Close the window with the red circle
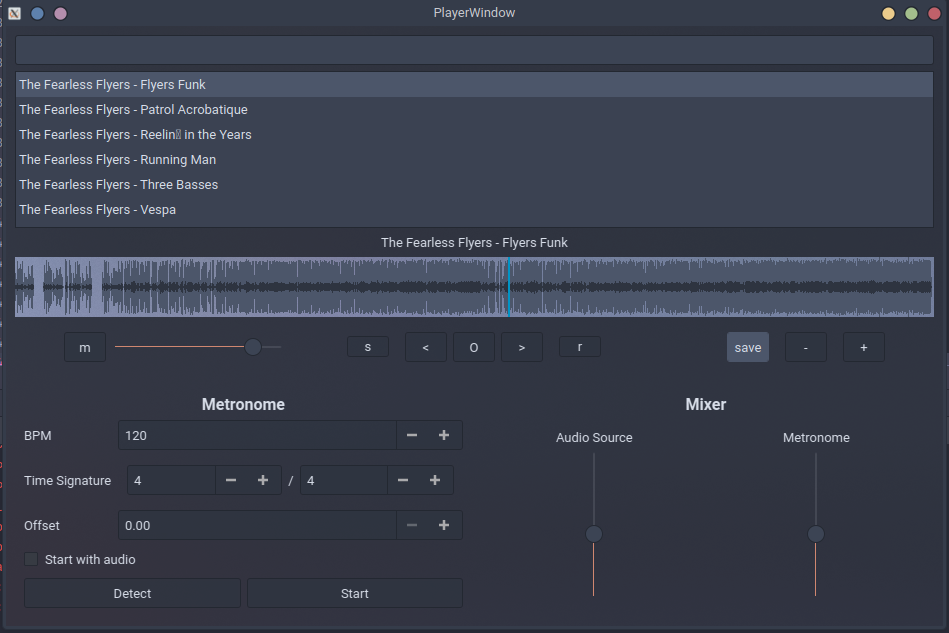949x633 pixels. pyautogui.click(x=934, y=13)
